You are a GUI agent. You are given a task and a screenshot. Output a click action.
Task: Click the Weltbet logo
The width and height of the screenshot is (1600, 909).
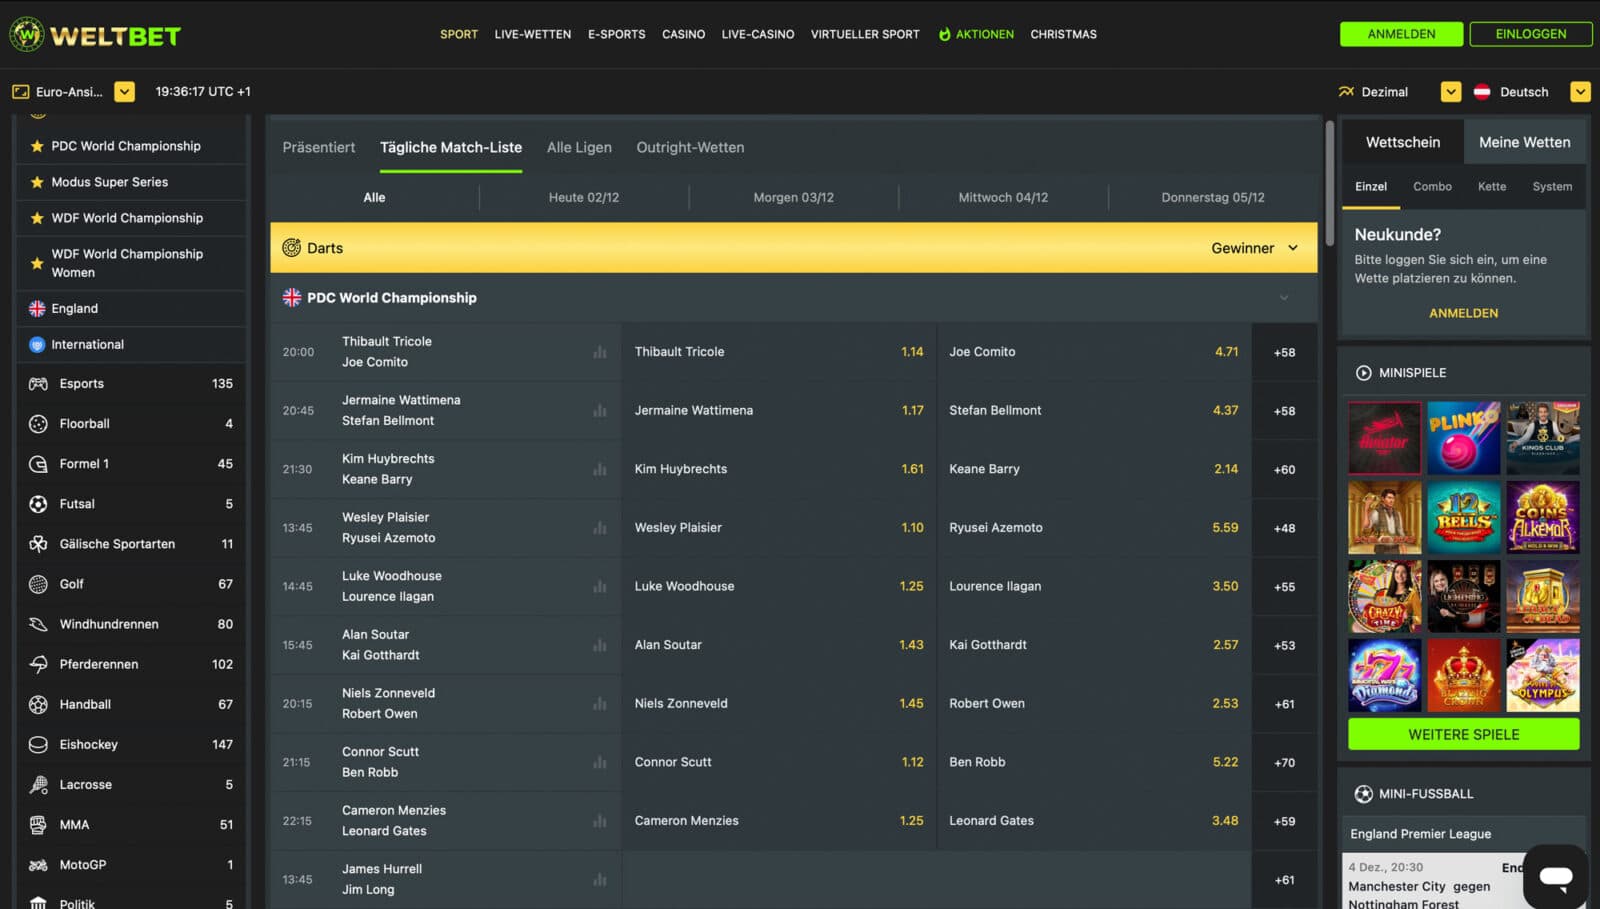click(95, 35)
